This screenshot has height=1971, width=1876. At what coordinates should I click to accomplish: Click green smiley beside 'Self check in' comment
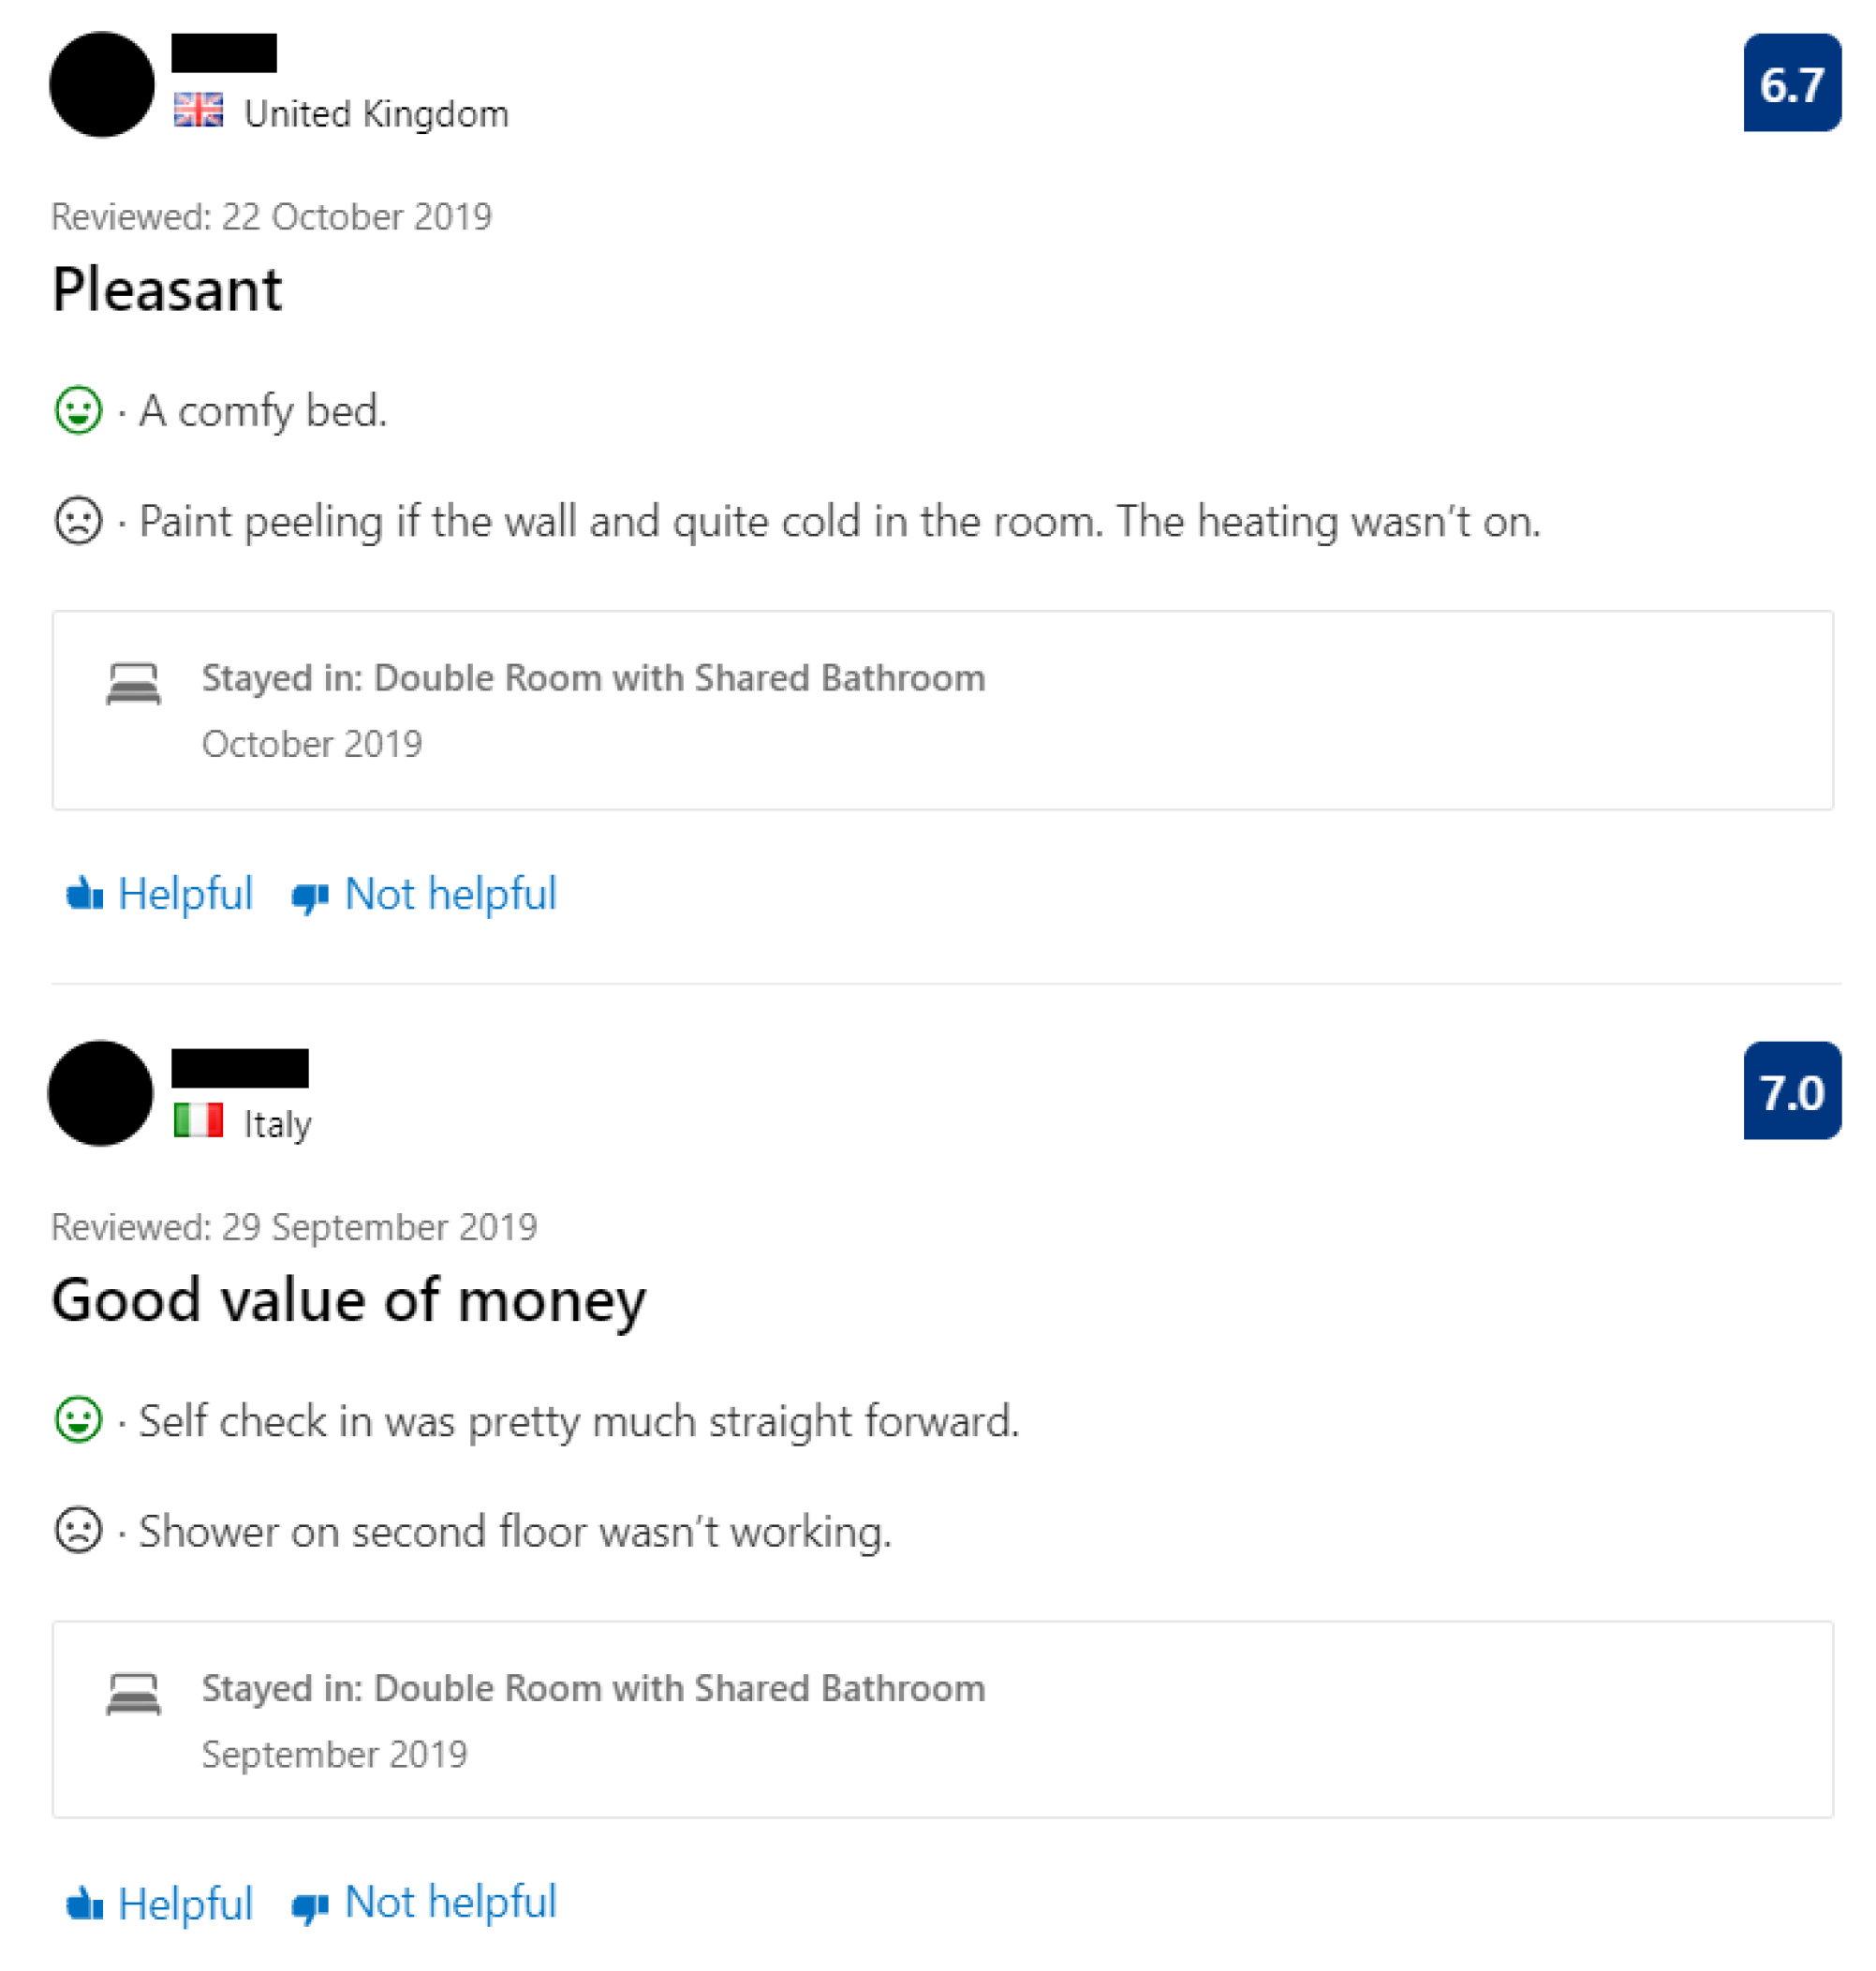click(78, 1420)
